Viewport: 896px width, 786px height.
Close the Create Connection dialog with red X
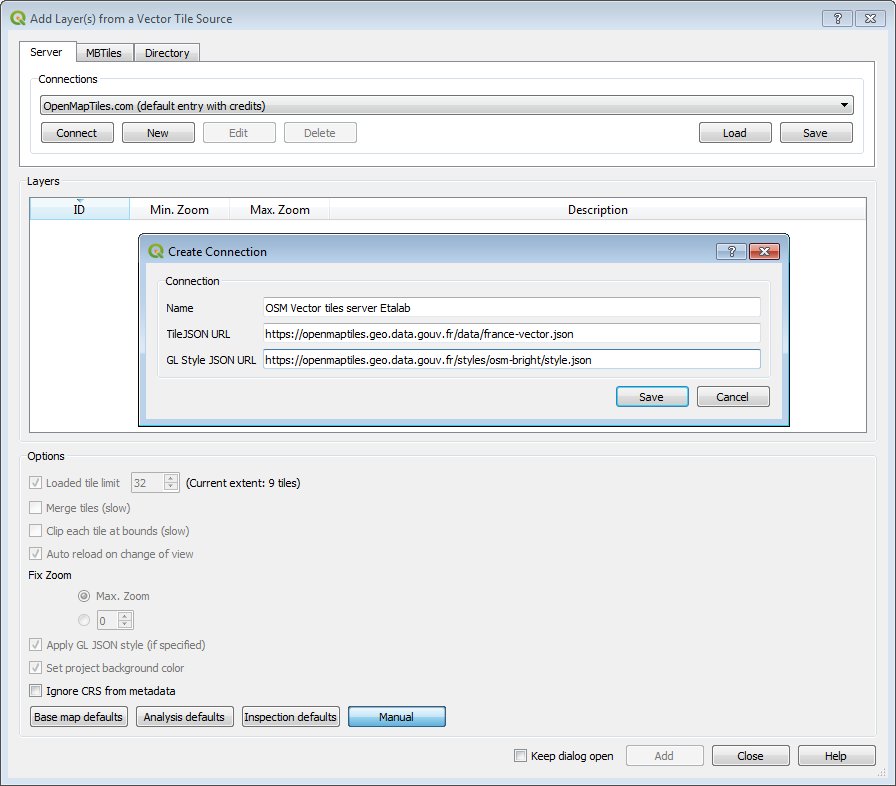[764, 251]
